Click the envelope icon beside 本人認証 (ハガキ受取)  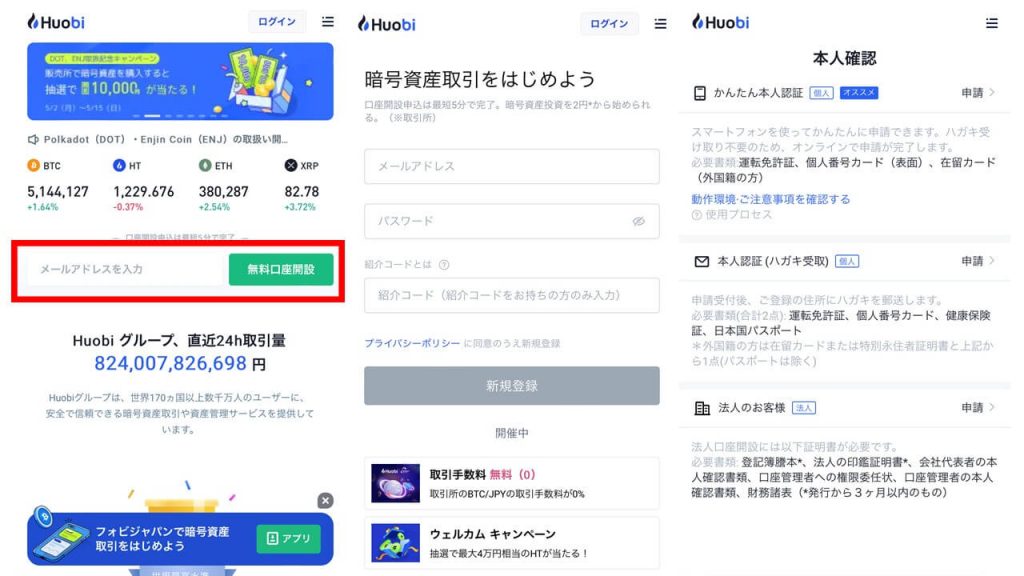tap(701, 261)
